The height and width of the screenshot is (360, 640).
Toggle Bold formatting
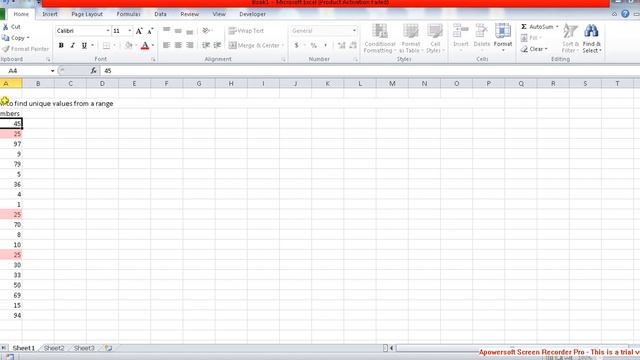[61, 45]
